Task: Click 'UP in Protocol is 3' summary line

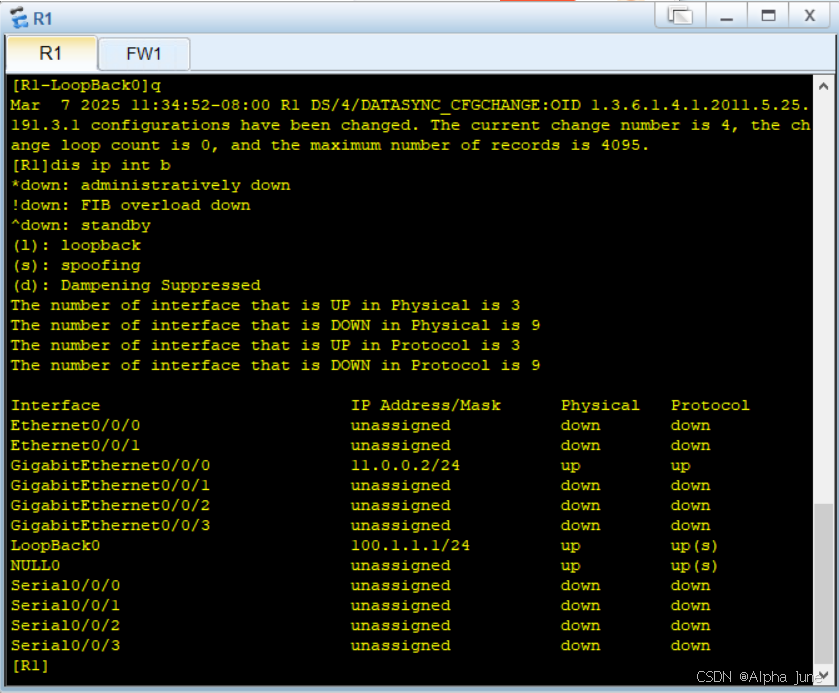Action: click(265, 345)
